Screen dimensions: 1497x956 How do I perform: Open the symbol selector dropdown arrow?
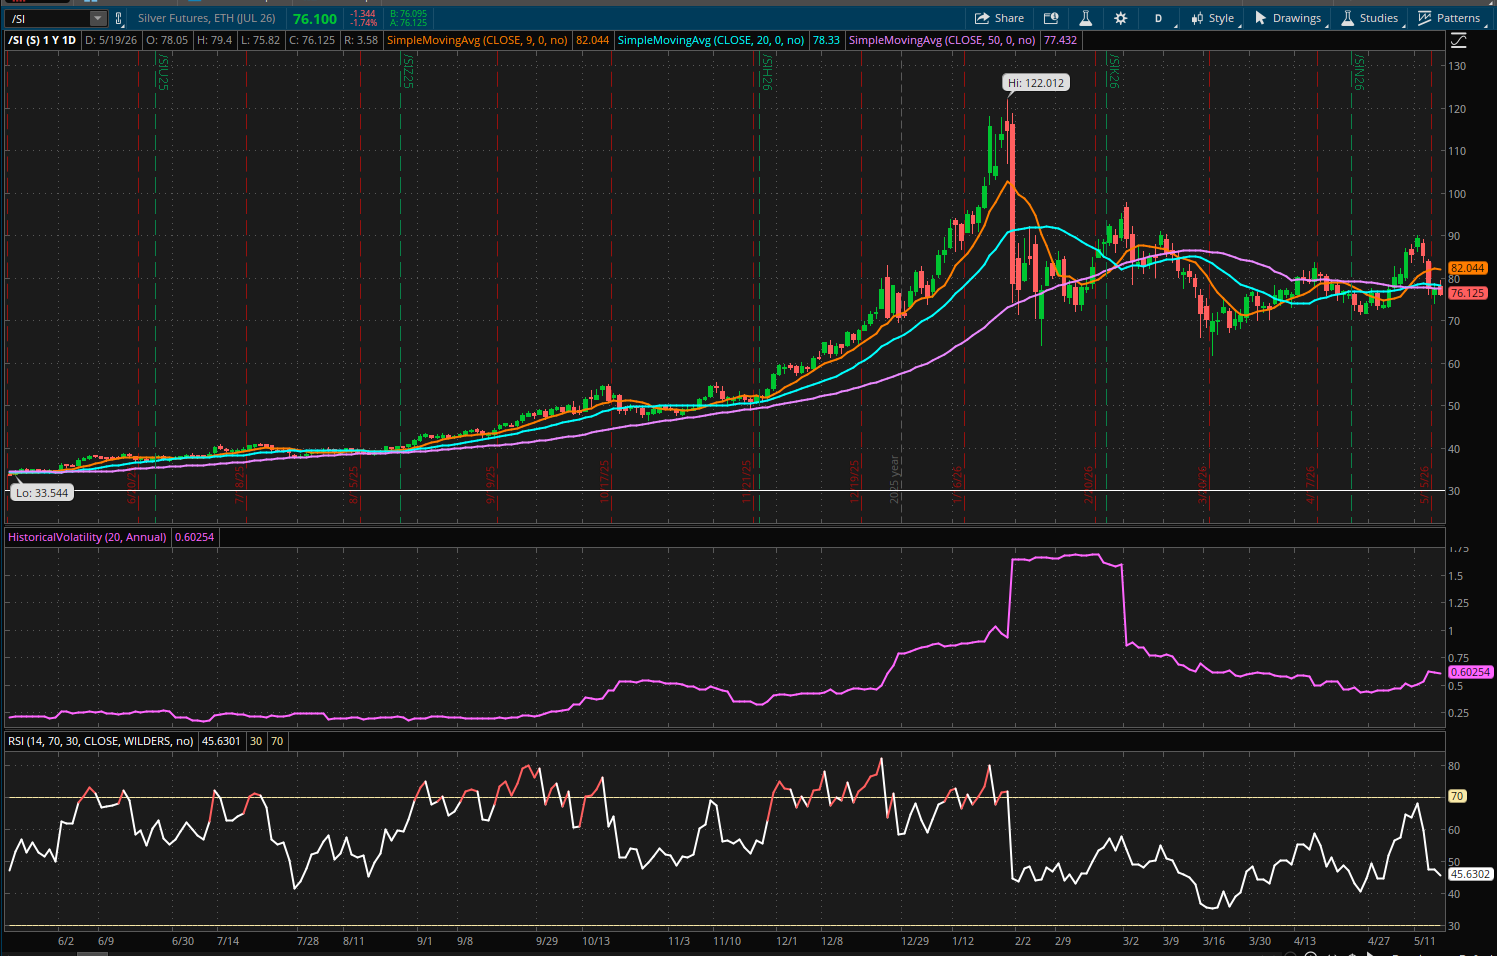[x=97, y=18]
